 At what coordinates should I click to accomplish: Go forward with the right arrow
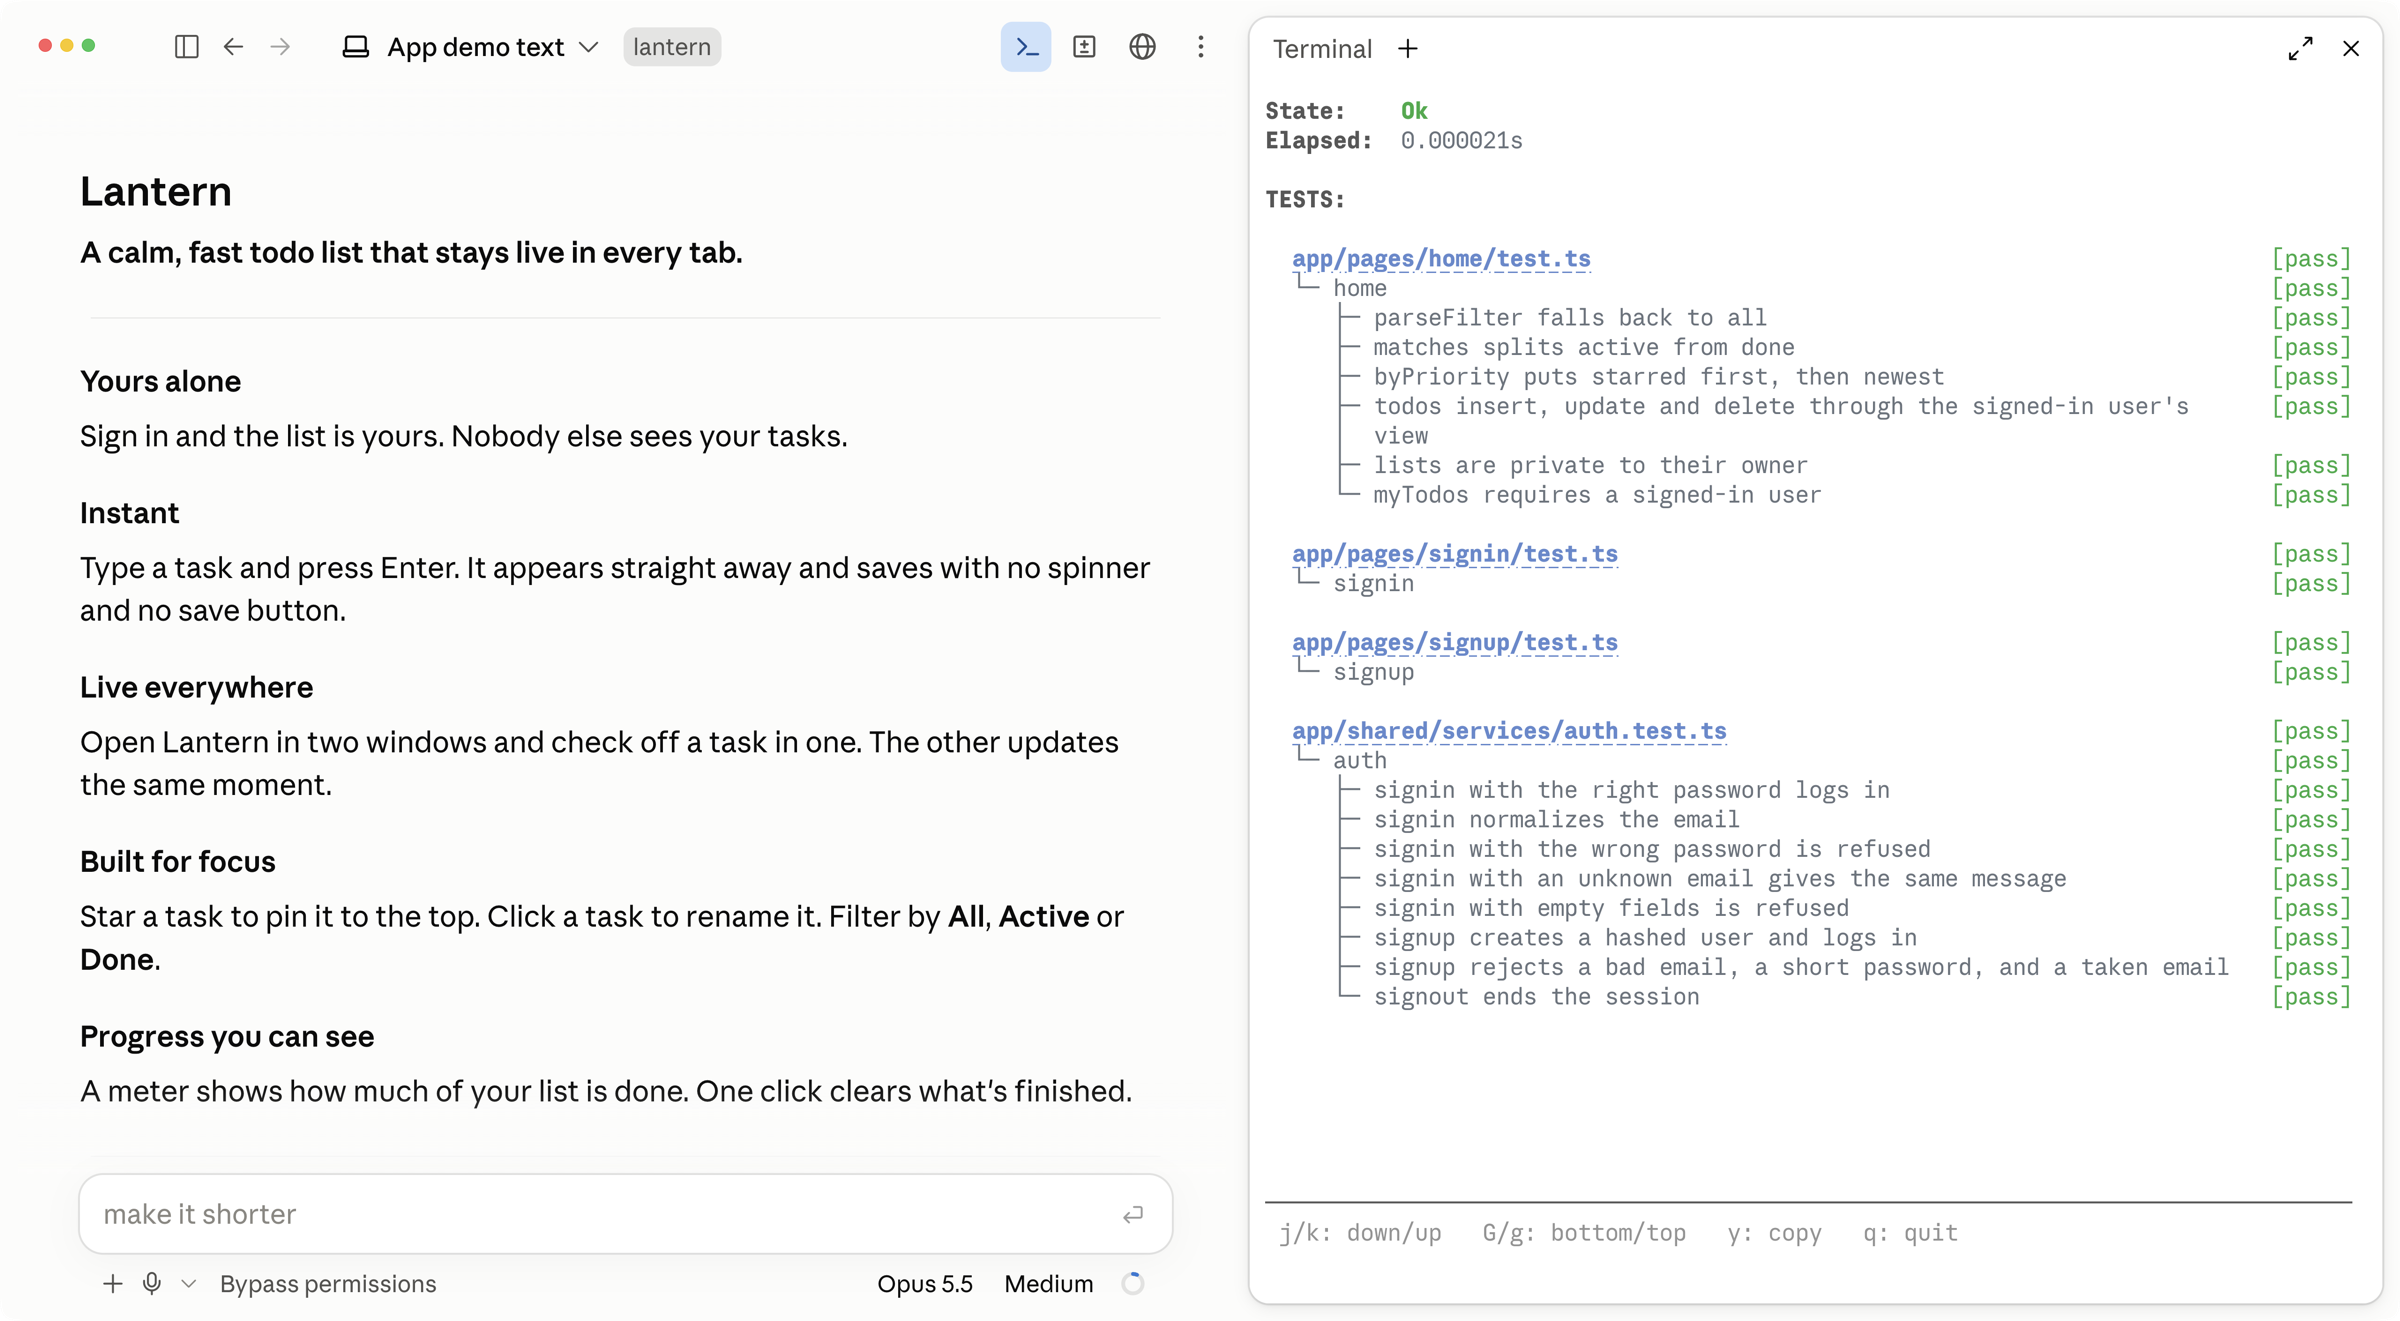(280, 47)
